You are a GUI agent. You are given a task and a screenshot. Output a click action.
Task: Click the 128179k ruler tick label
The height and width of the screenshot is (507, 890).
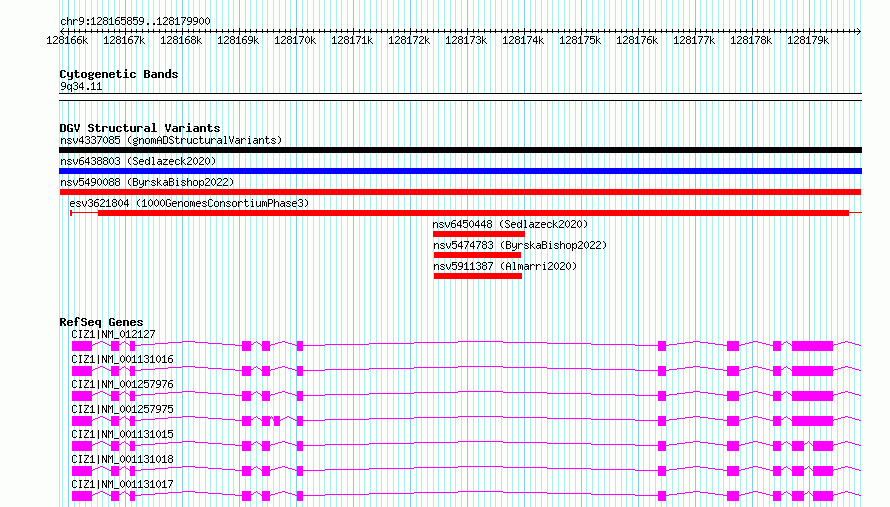point(808,40)
